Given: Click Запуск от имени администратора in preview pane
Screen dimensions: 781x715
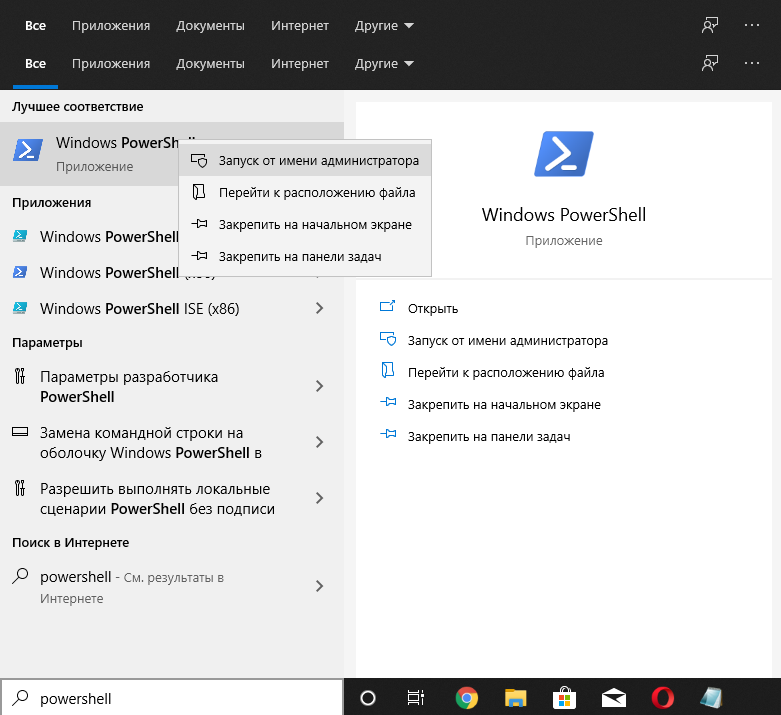Looking at the screenshot, I should [x=508, y=340].
